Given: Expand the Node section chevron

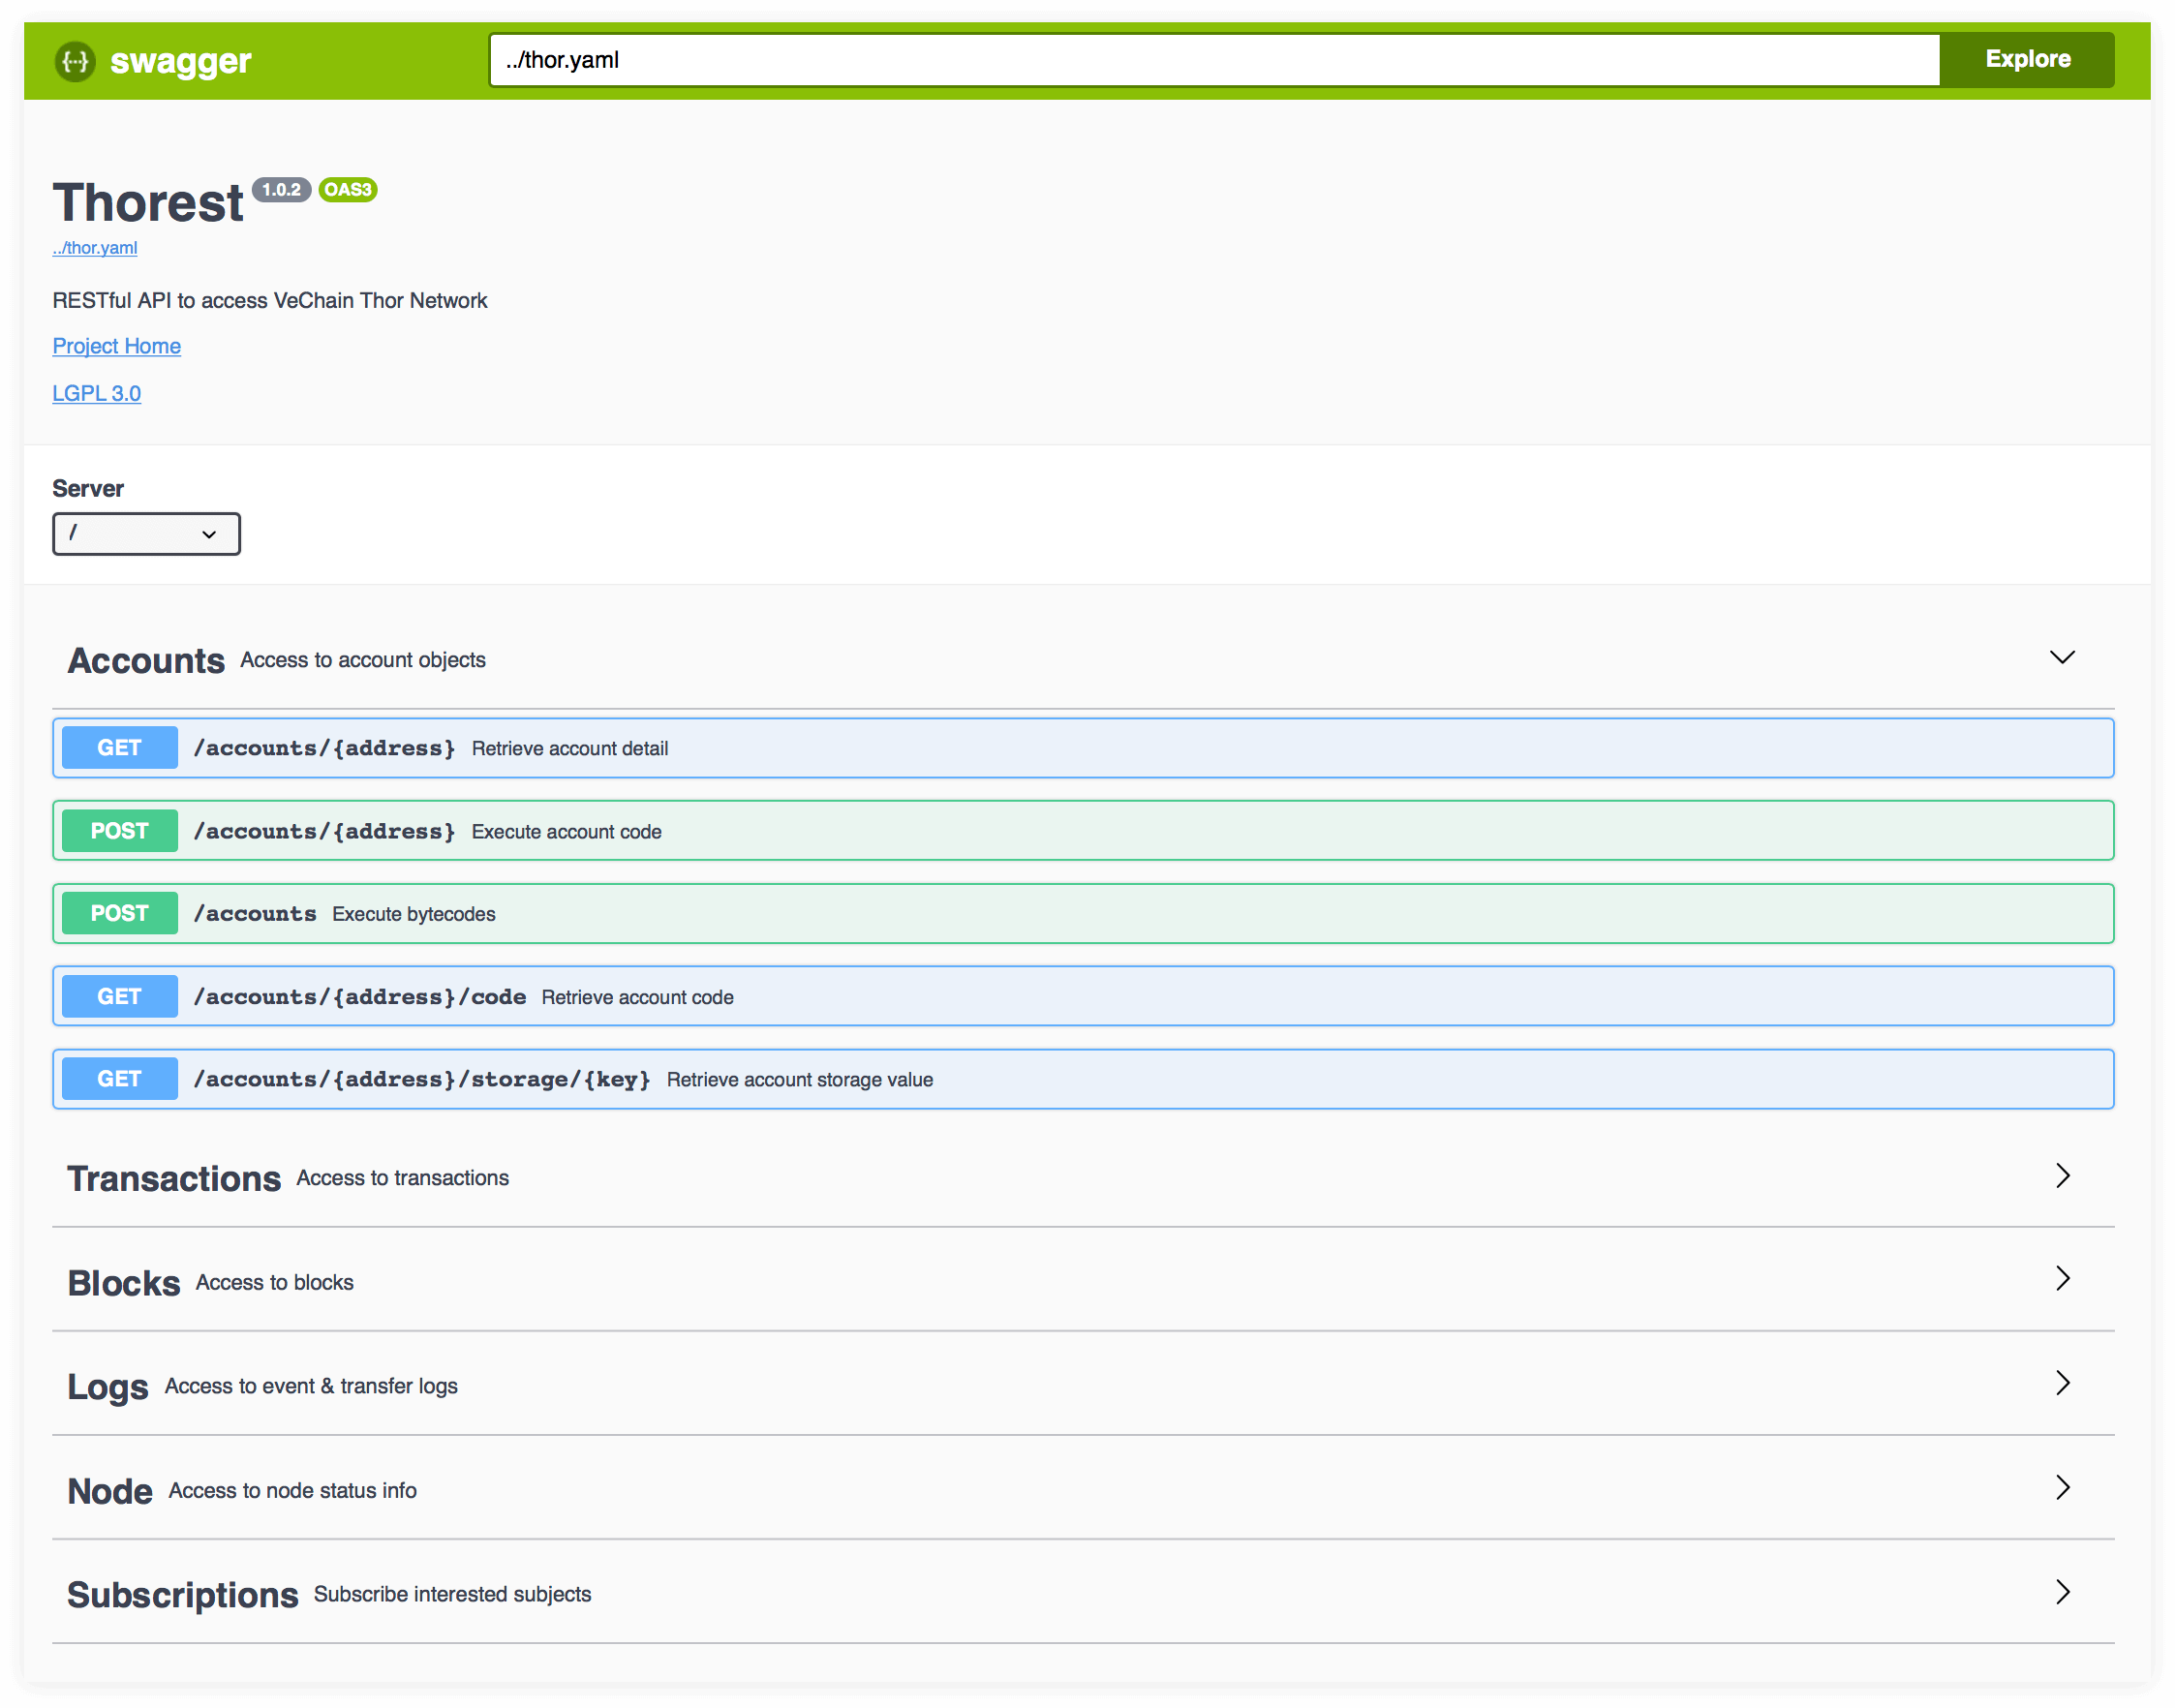Looking at the screenshot, I should (2061, 1488).
